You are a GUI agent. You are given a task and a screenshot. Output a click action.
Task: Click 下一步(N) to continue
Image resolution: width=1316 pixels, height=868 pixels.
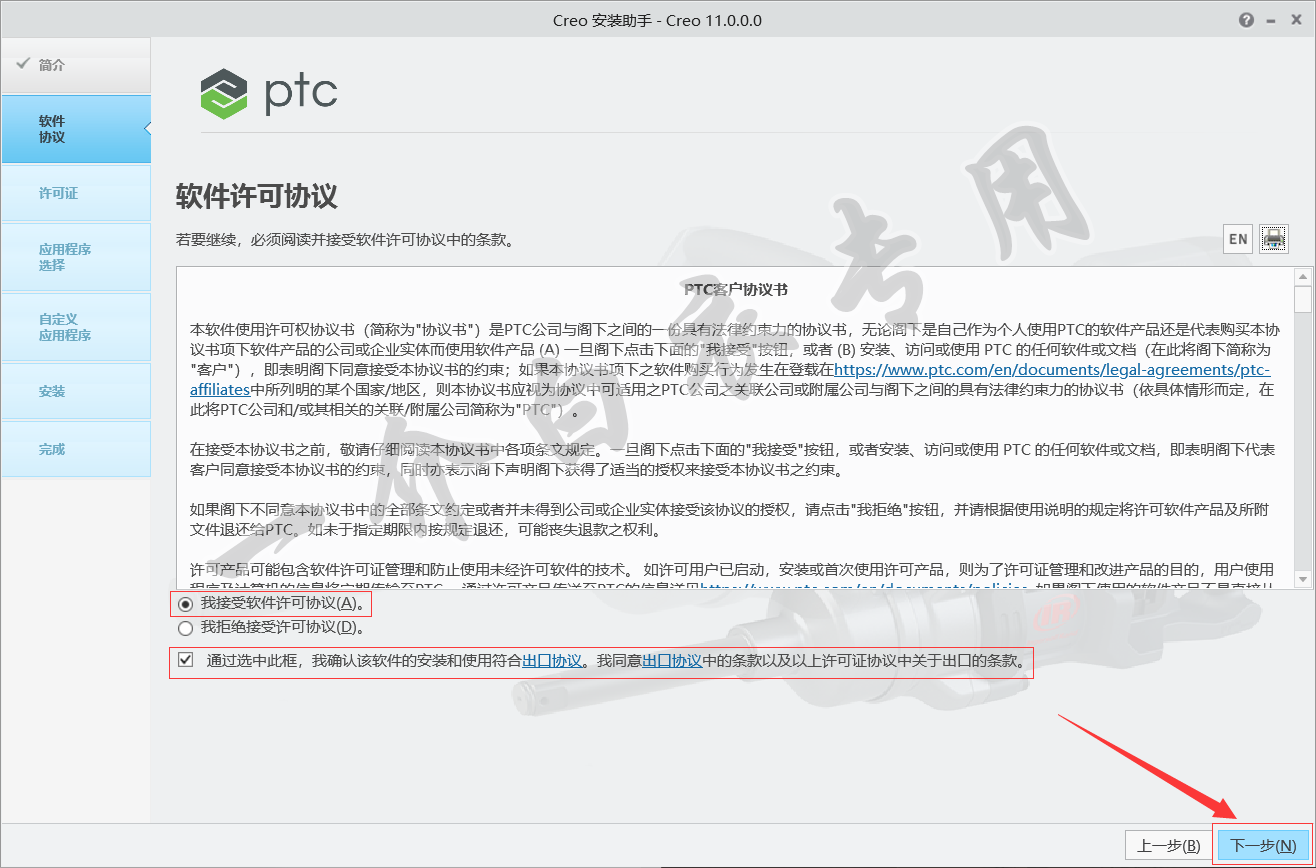pos(1262,845)
